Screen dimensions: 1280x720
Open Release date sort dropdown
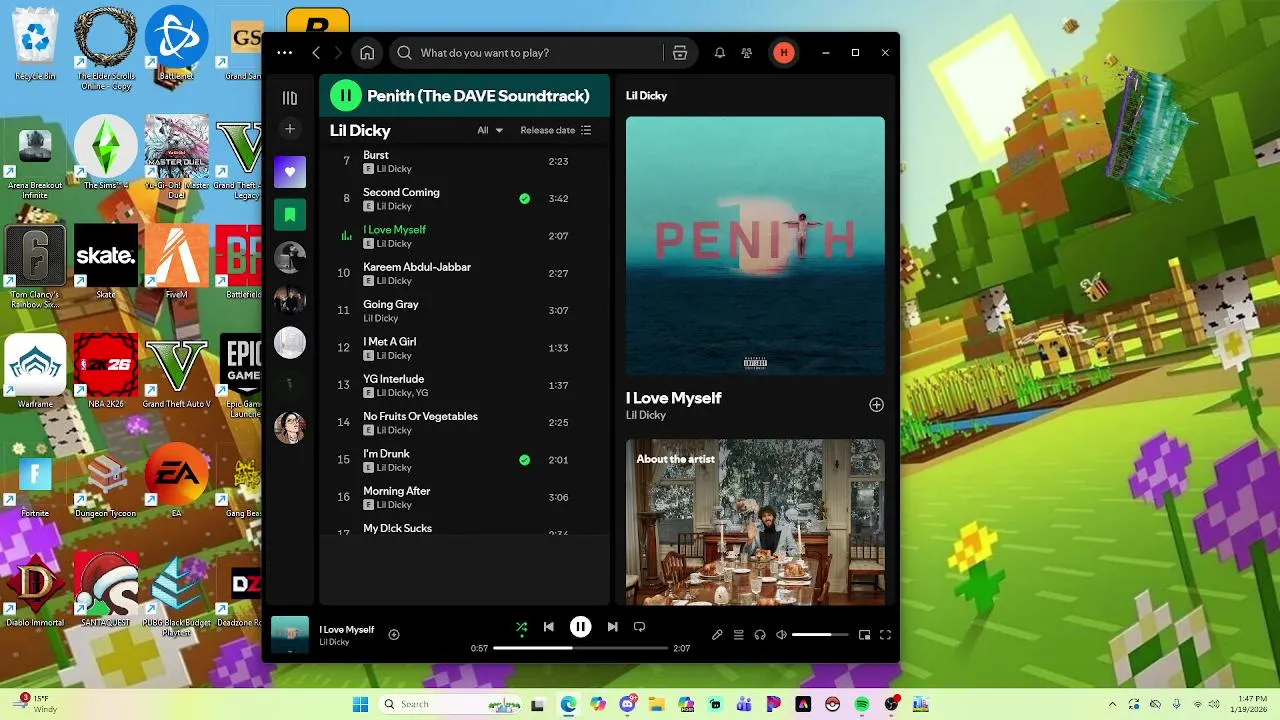[x=556, y=130]
